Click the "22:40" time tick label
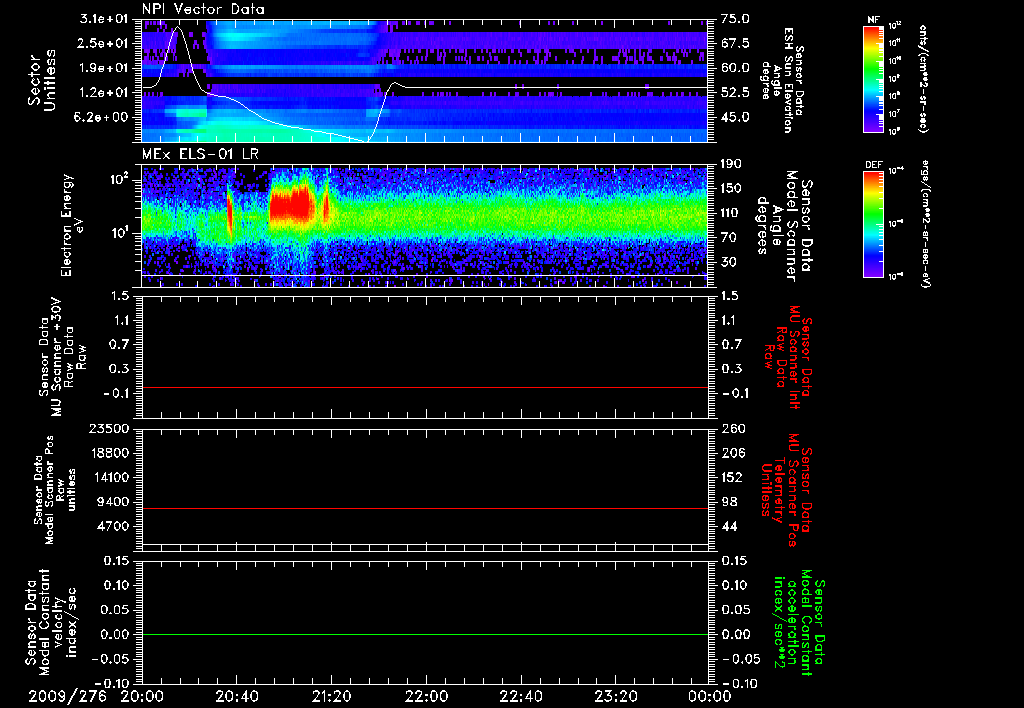This screenshot has width=1024, height=708. click(x=521, y=696)
